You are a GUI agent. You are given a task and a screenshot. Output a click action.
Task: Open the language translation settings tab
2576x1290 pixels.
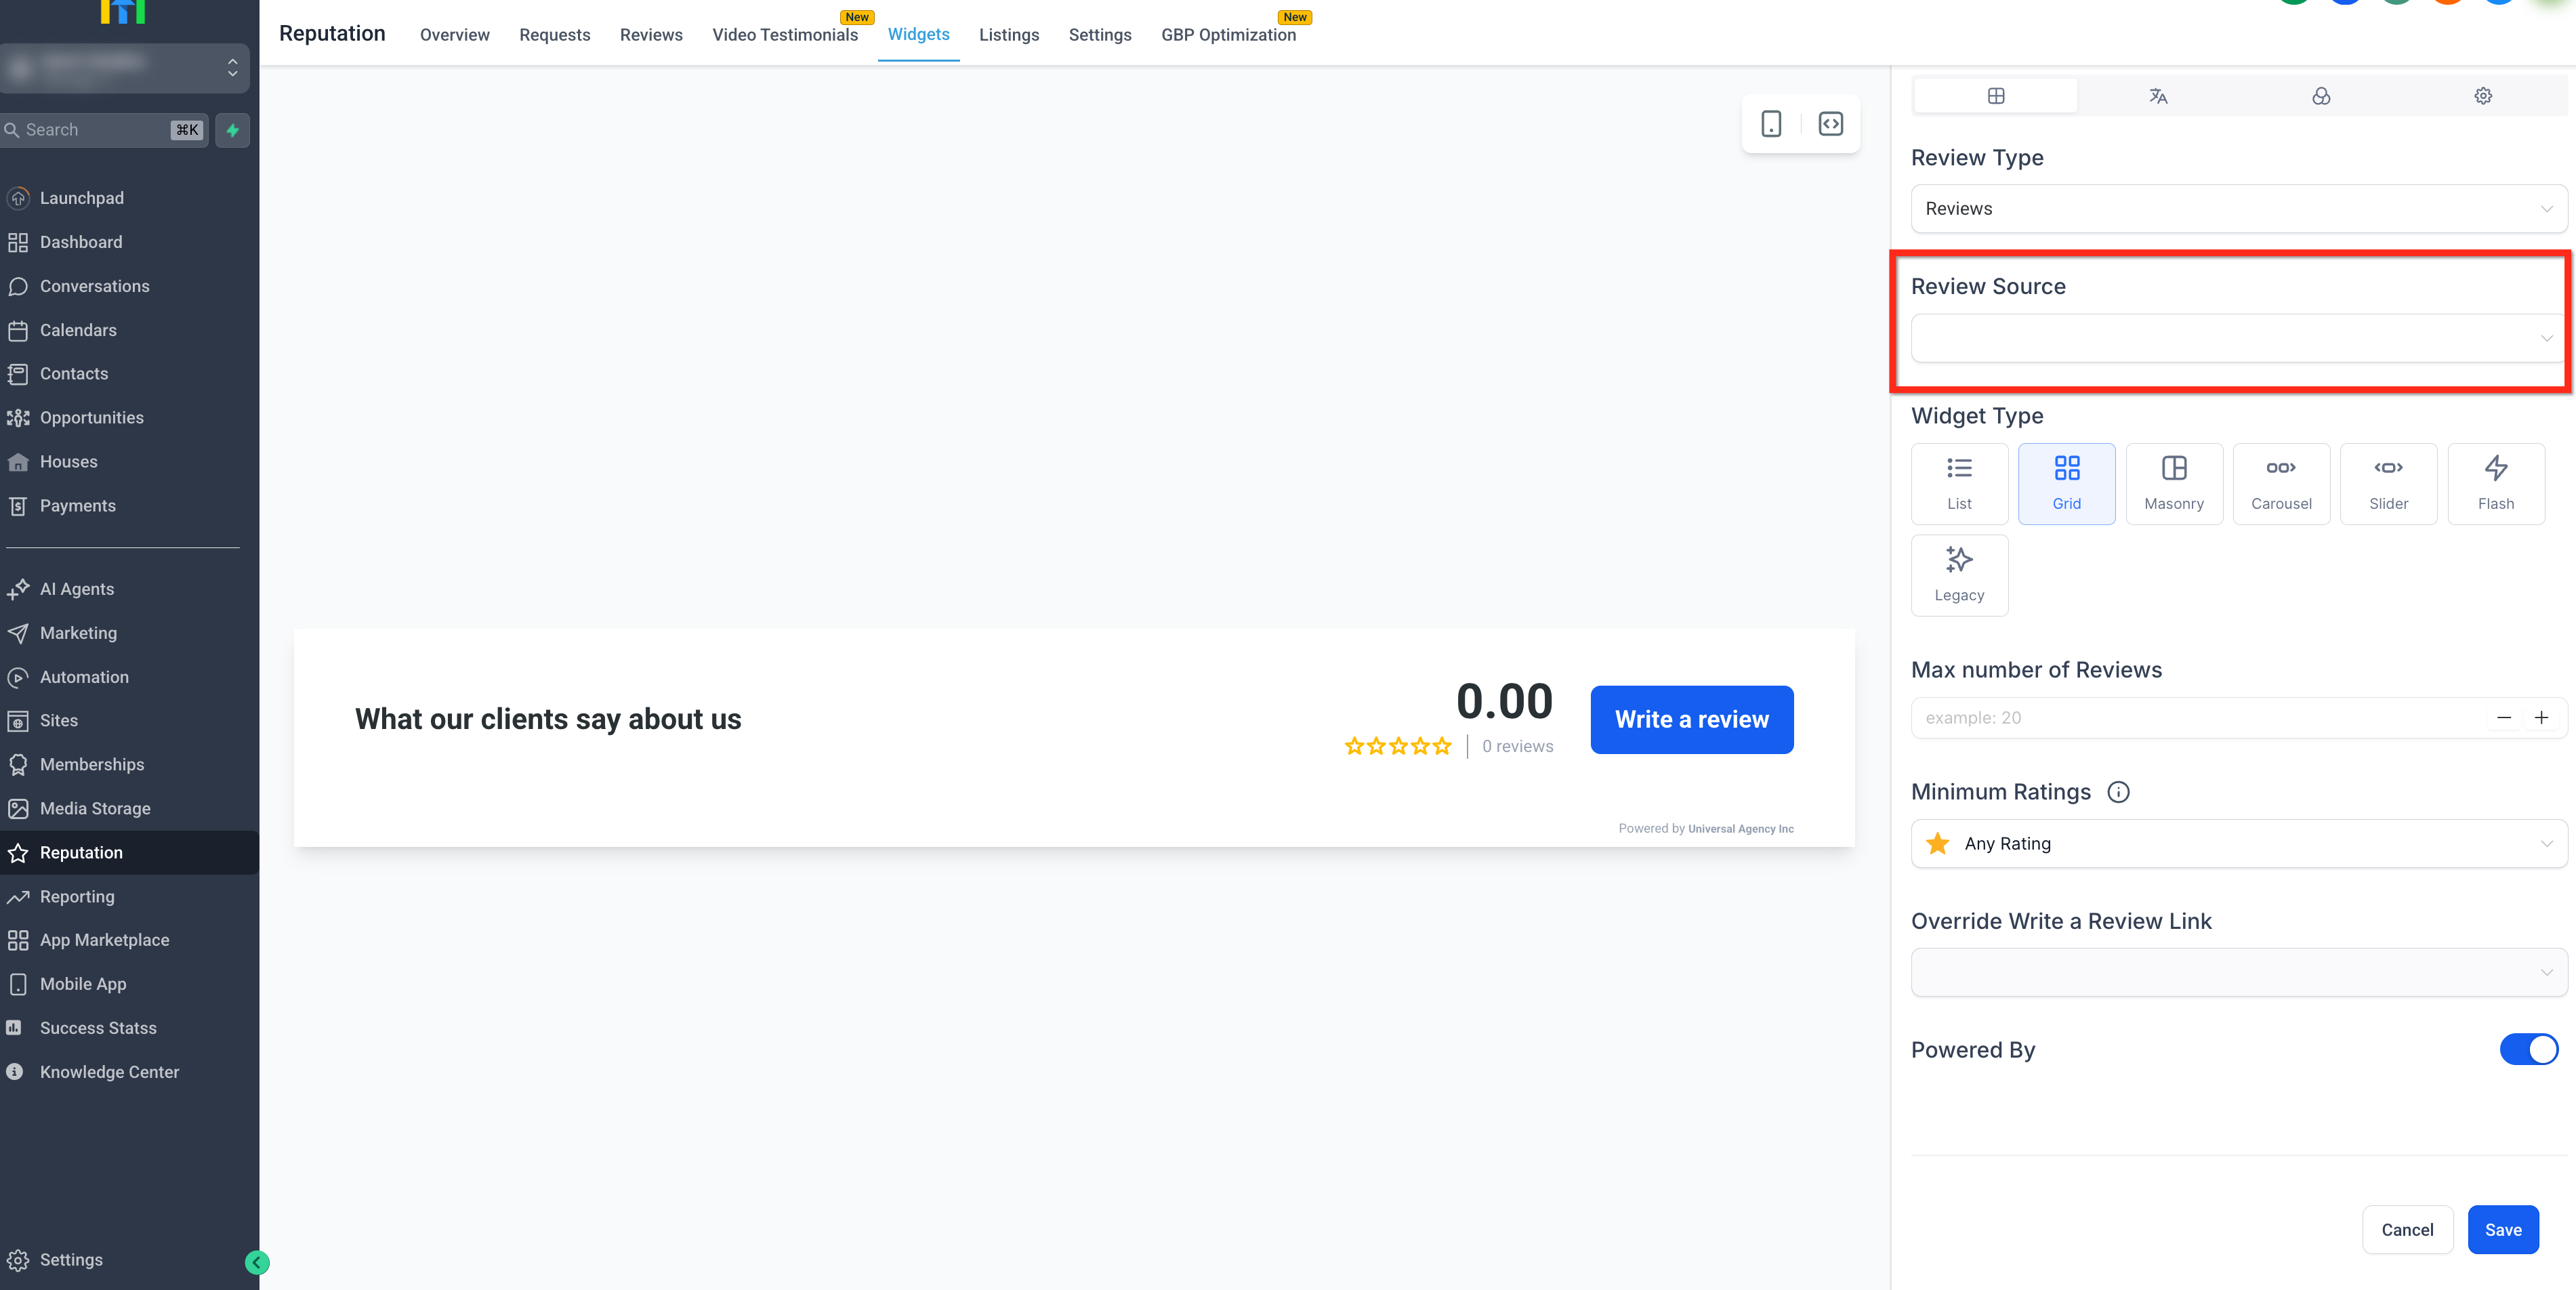(2158, 96)
